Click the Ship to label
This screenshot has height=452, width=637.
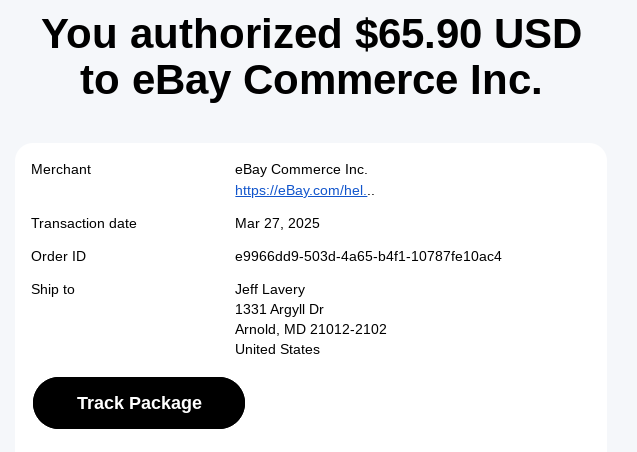tap(53, 289)
